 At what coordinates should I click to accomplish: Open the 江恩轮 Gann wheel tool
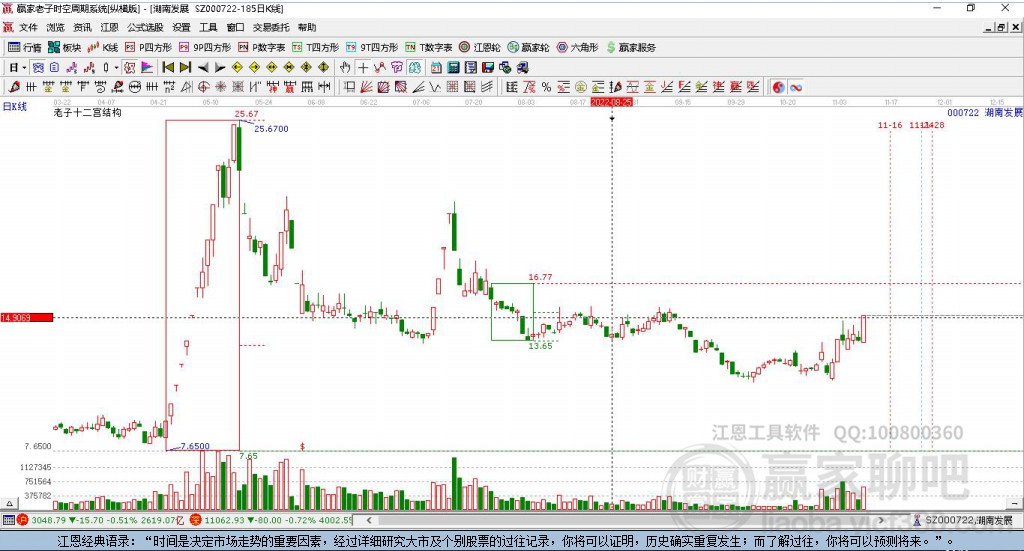point(480,47)
